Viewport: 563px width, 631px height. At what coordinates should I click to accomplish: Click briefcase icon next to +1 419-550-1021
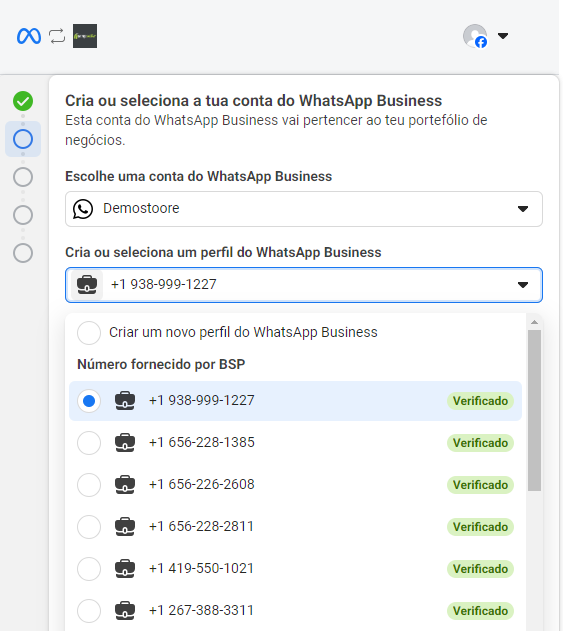(x=125, y=568)
